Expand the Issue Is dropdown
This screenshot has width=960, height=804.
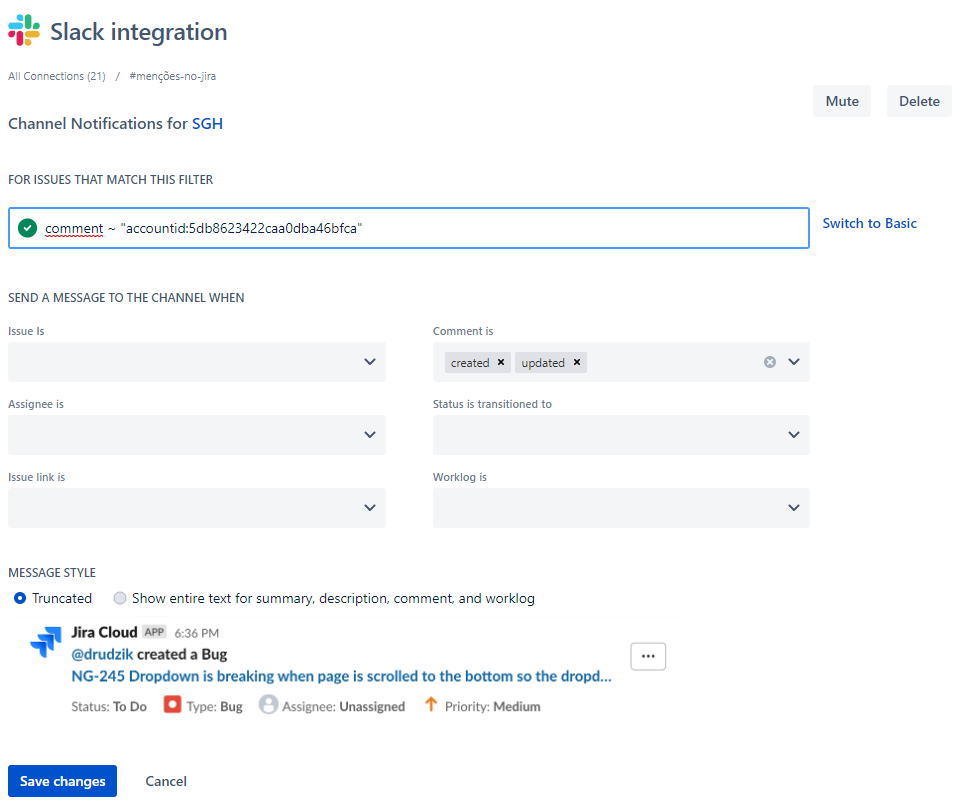click(x=370, y=362)
